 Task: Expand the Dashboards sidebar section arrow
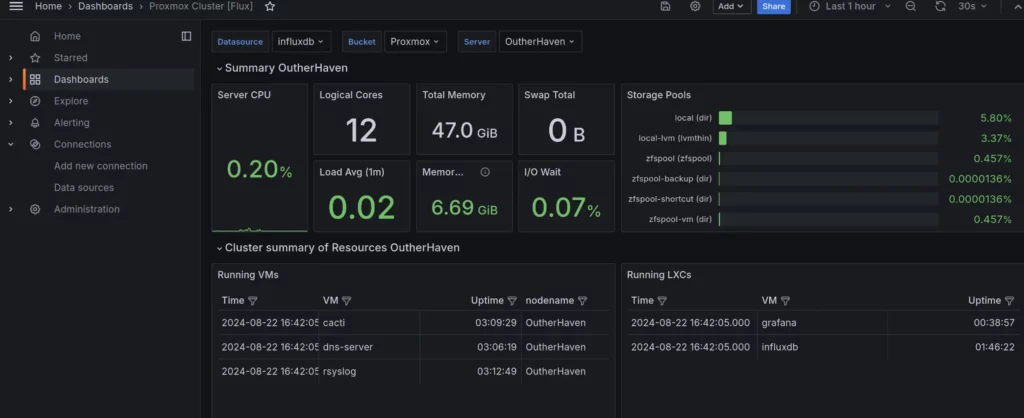tap(10, 79)
